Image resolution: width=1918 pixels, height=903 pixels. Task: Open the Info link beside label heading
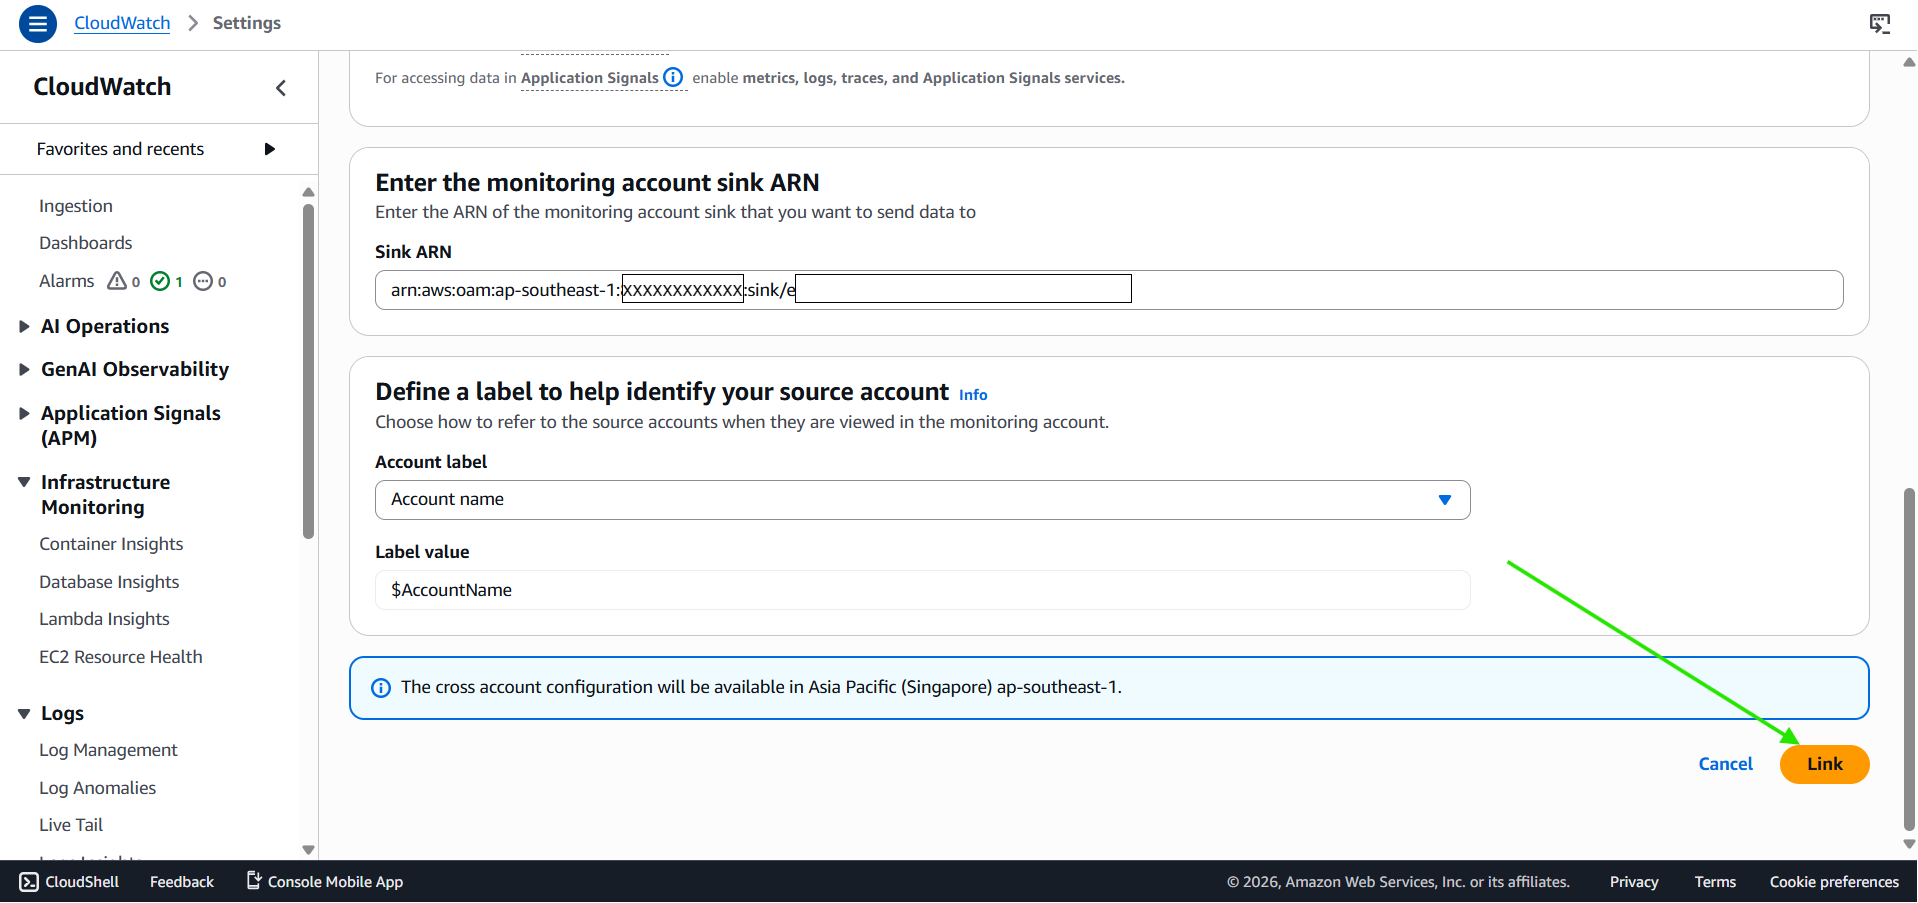click(973, 395)
